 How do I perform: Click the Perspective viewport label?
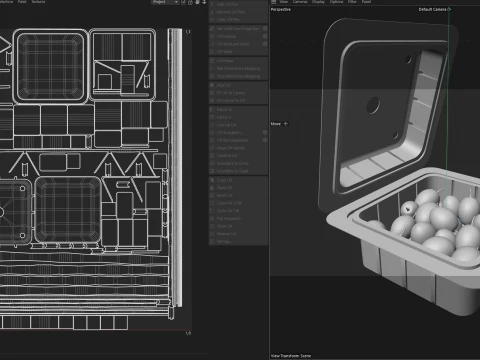tap(281, 9)
